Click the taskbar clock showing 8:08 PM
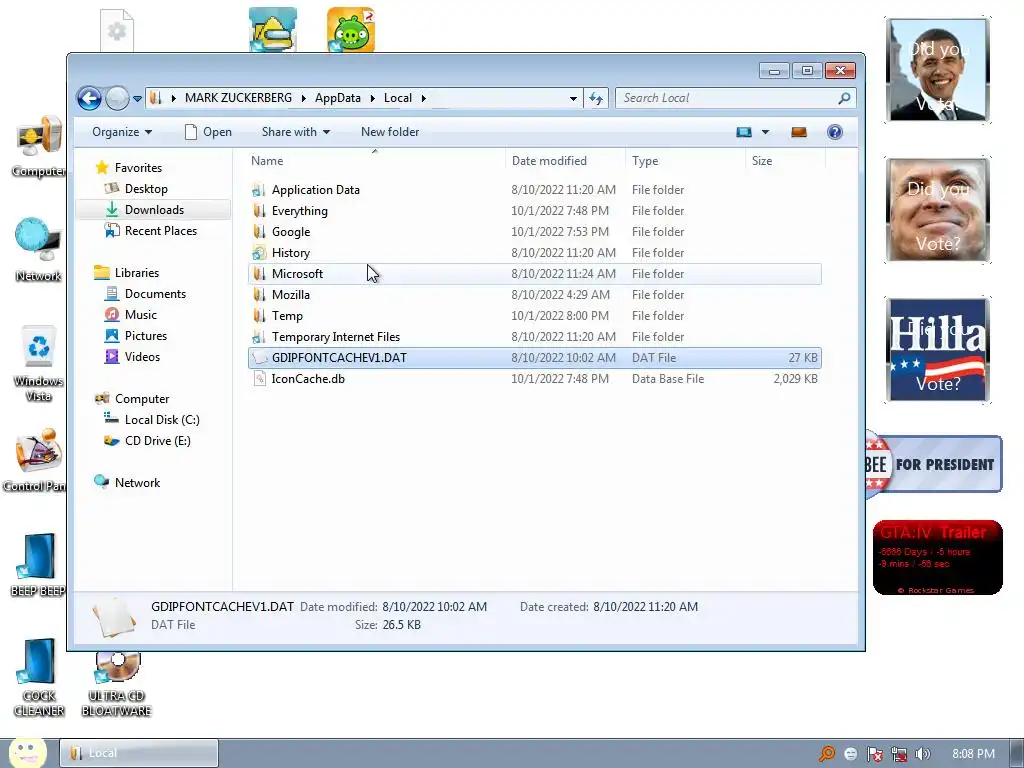1024x768 pixels. [973, 754]
